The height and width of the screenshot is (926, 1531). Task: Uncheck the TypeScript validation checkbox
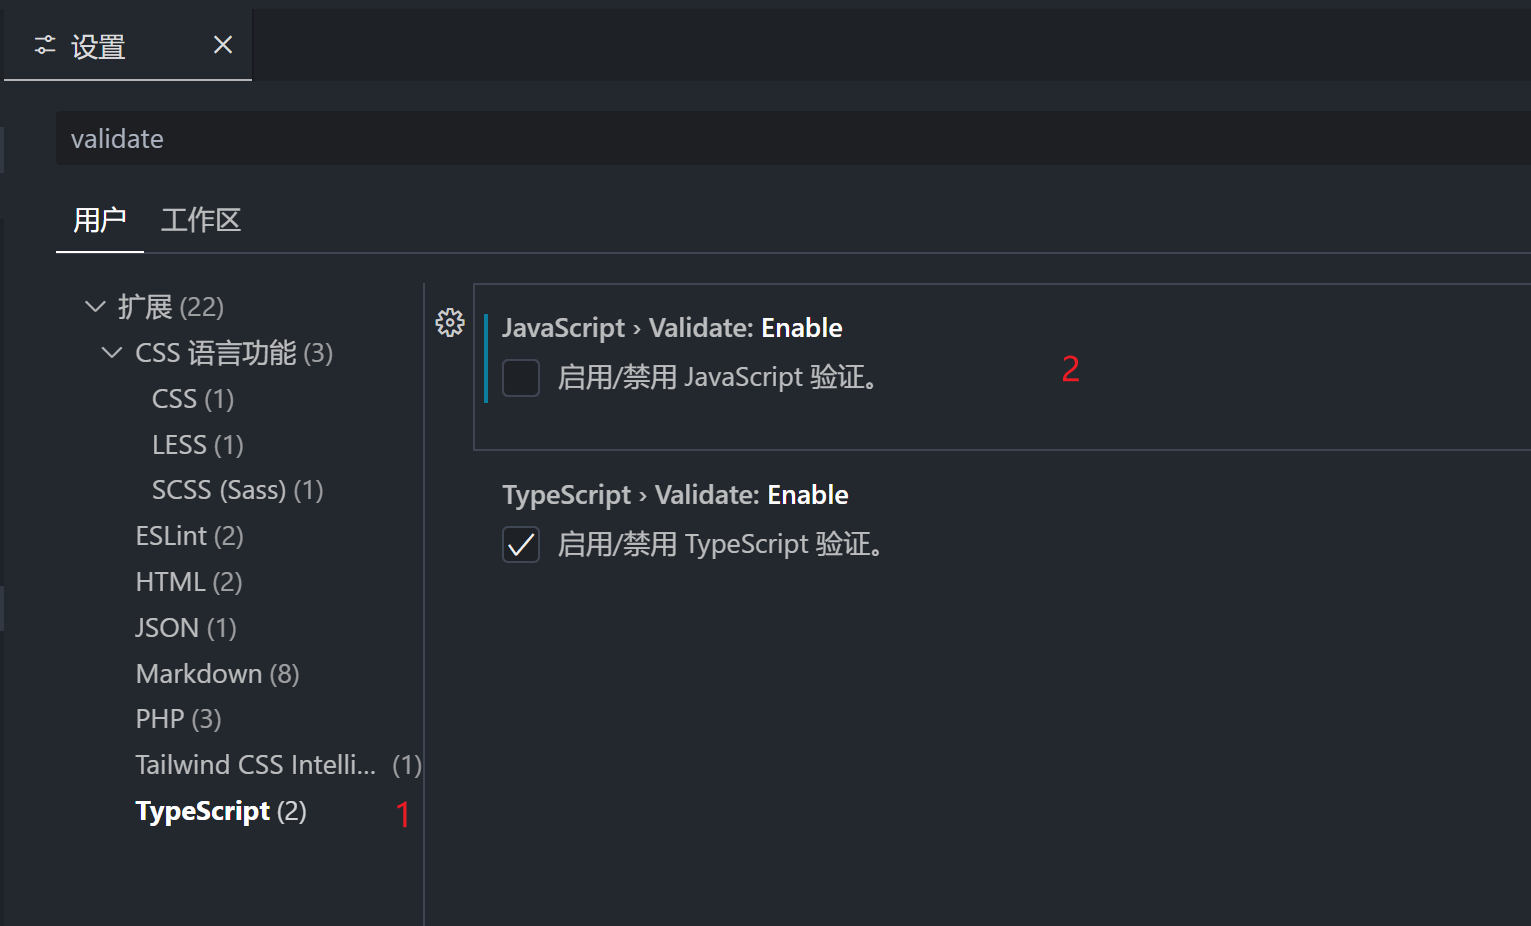(521, 545)
